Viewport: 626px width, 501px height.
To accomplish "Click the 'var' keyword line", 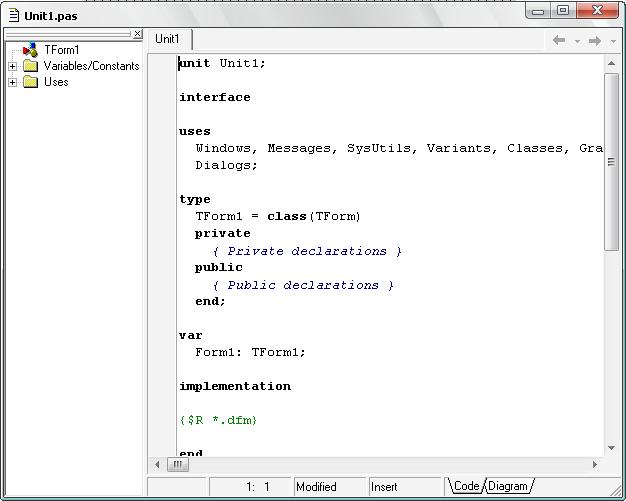I will pyautogui.click(x=191, y=335).
